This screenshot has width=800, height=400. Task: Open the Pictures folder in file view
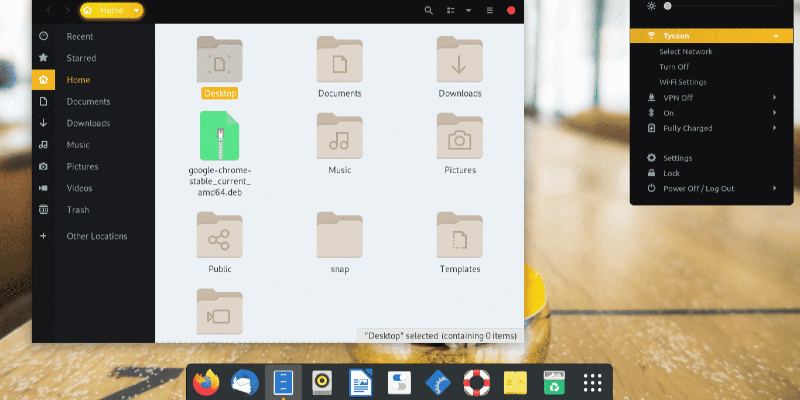[x=460, y=136]
